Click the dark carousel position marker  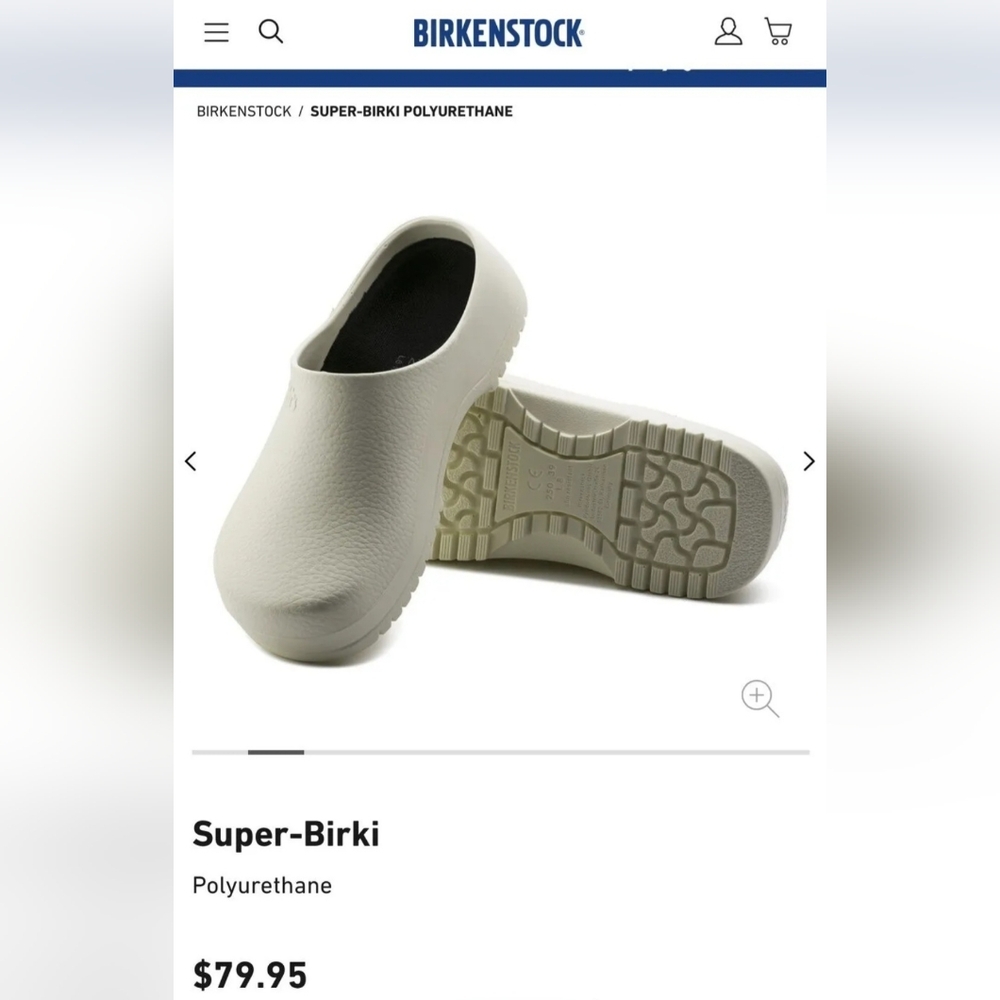point(274,752)
